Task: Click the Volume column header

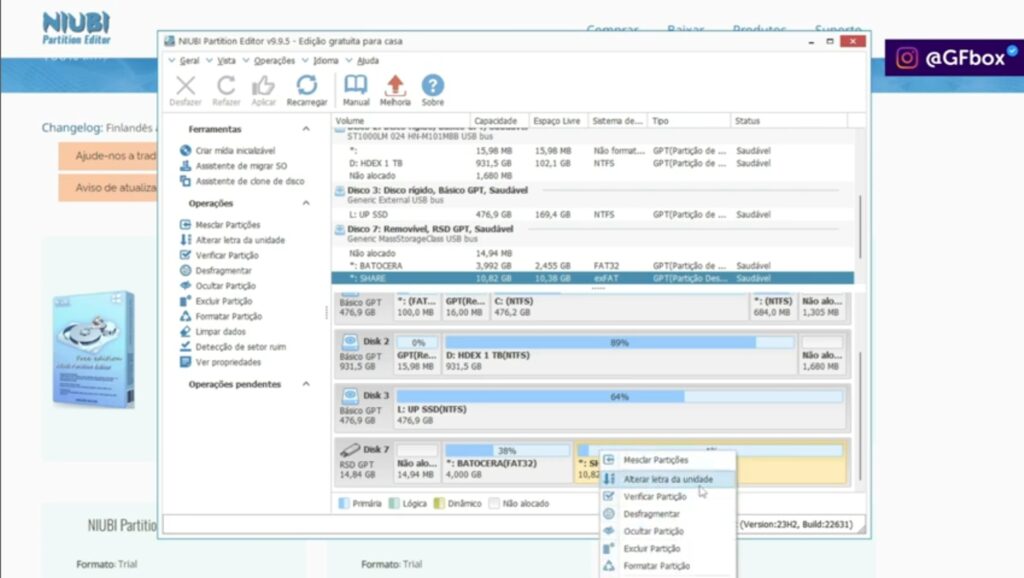Action: [x=400, y=121]
